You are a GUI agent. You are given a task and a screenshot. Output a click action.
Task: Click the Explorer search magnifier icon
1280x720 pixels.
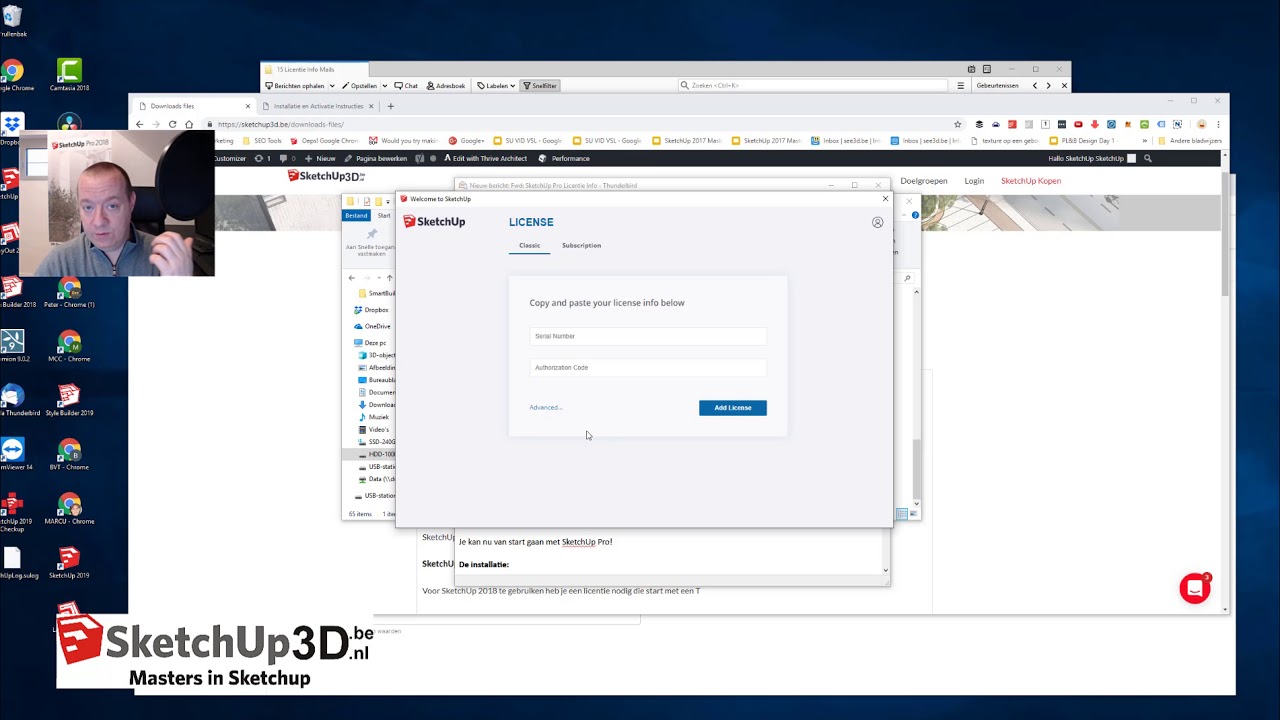point(907,278)
